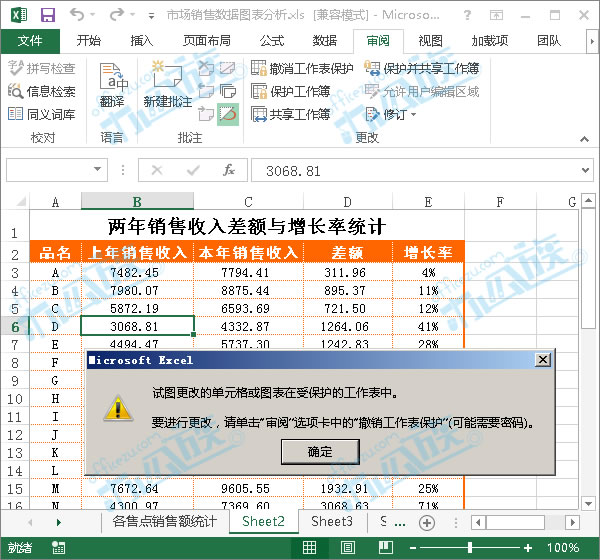Show more ribbon tabs with the right arrow
Screen dimensions: 600x560
pyautogui.click(x=592, y=41)
